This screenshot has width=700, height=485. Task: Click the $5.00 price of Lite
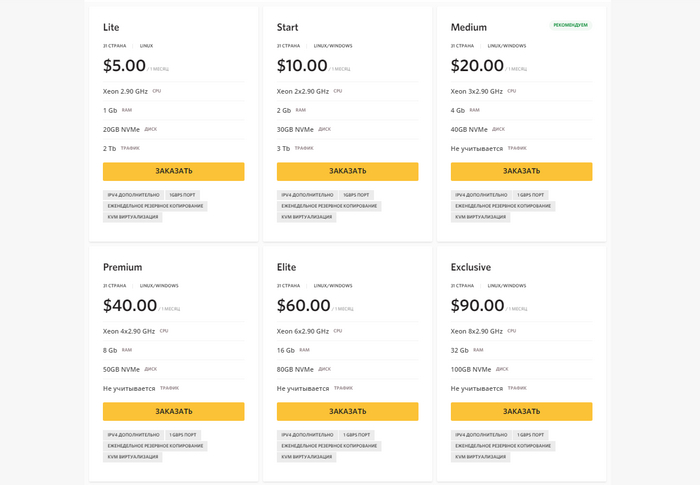click(x=125, y=66)
